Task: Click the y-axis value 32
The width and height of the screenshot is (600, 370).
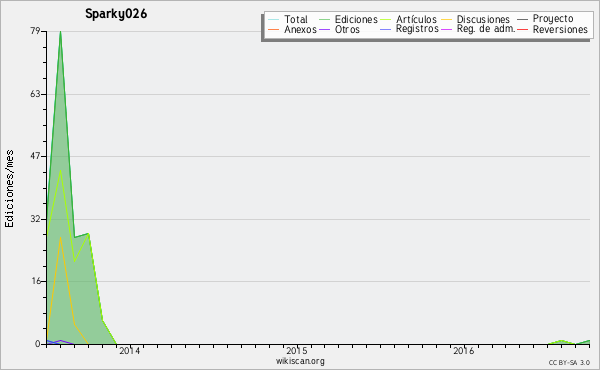Action: [x=35, y=219]
